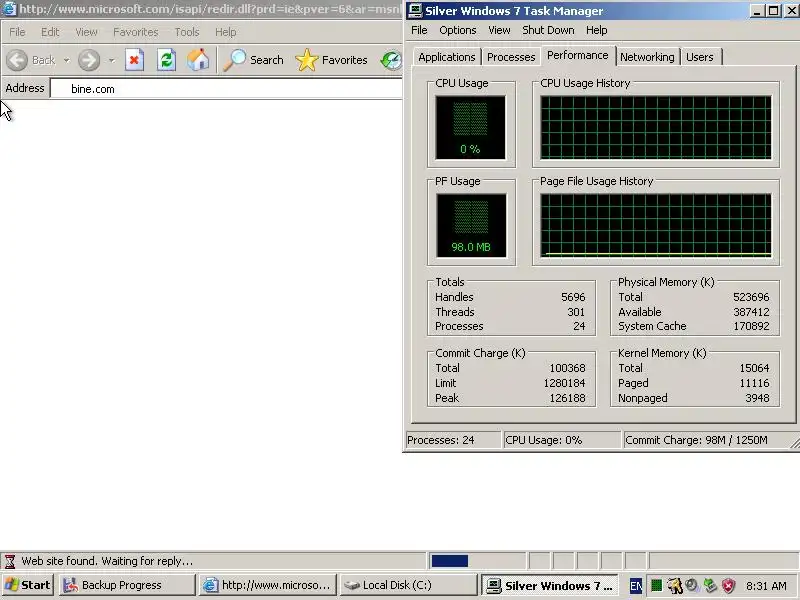The height and width of the screenshot is (600, 800).
Task: Click the Page File Usage History graph
Action: pyautogui.click(x=656, y=226)
